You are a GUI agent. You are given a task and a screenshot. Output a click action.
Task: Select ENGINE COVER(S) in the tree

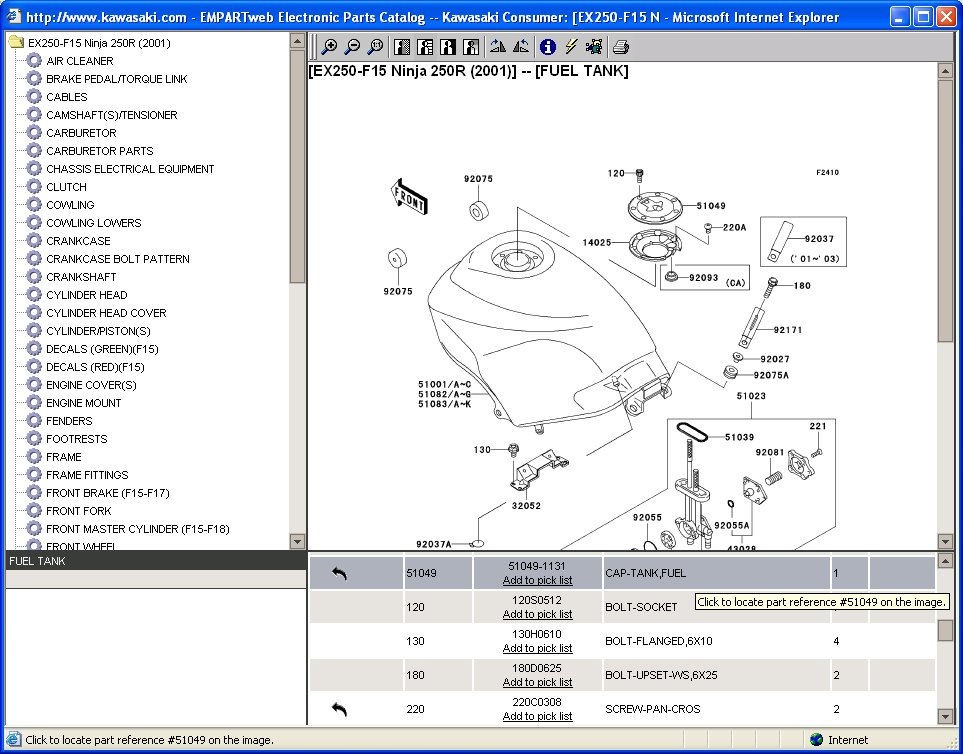pos(92,385)
